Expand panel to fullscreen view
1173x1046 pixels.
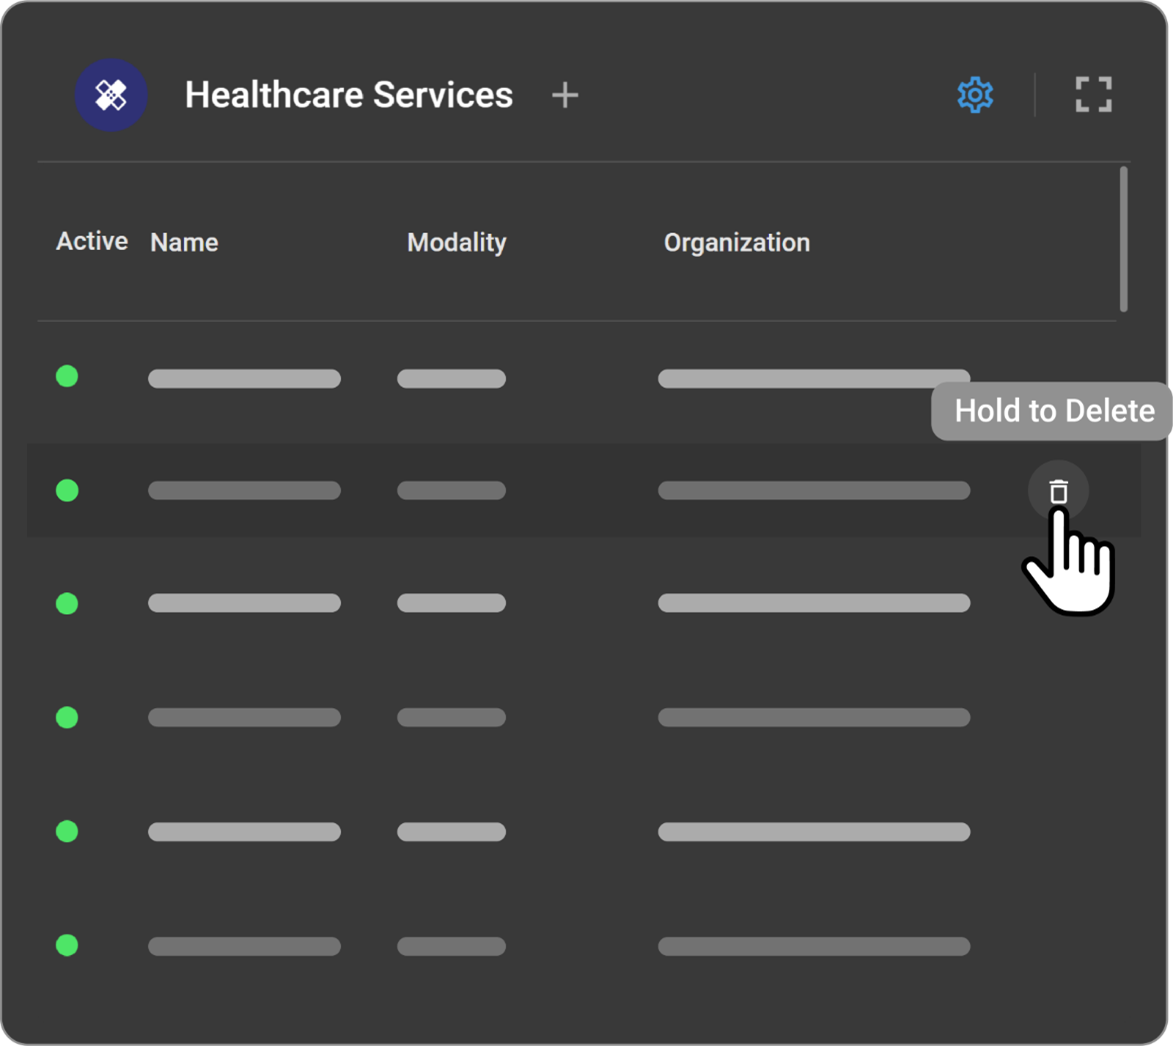(x=1093, y=95)
